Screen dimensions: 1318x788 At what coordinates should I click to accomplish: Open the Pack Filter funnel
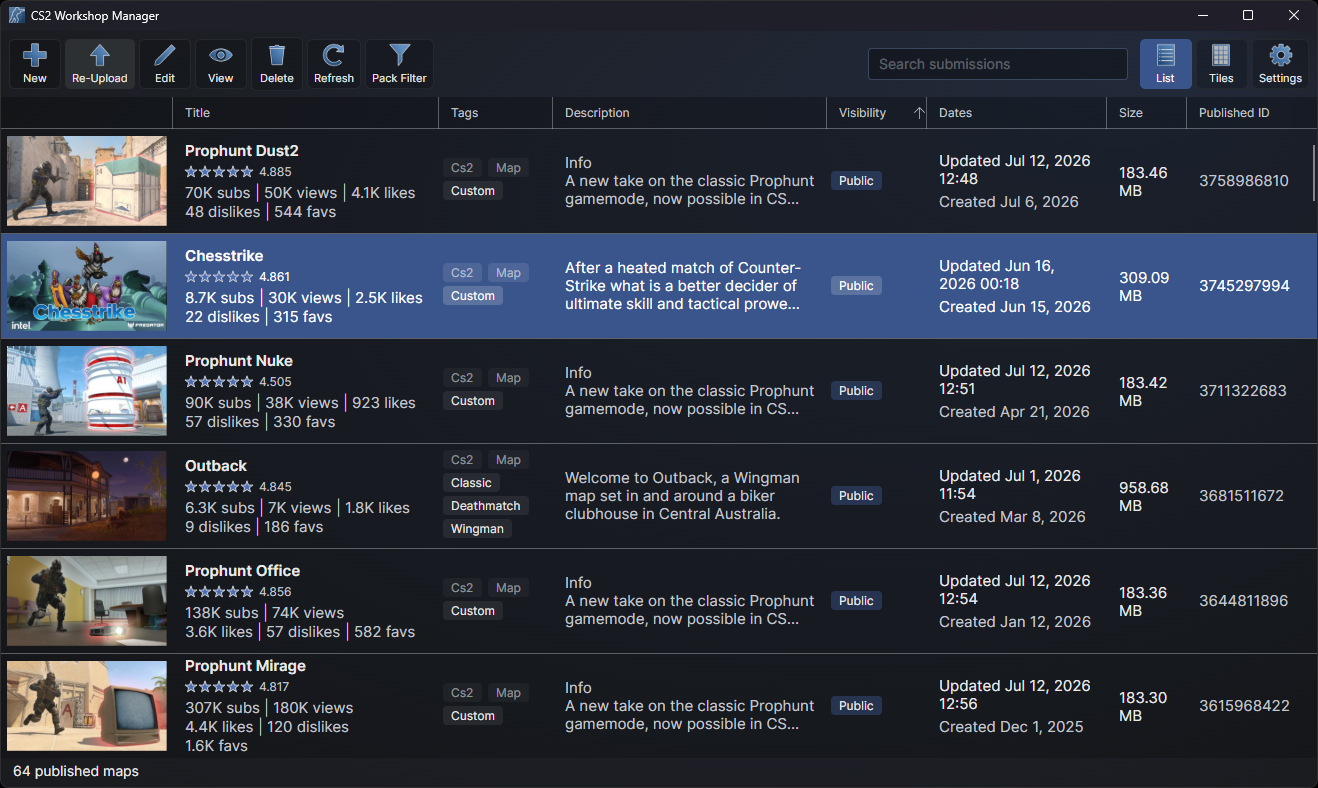(399, 64)
